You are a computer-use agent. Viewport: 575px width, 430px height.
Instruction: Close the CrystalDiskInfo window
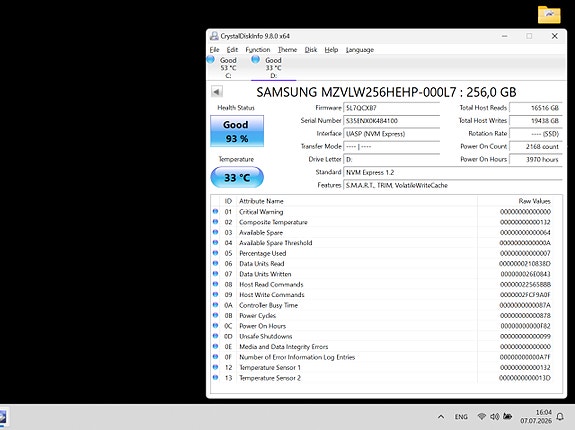[555, 36]
